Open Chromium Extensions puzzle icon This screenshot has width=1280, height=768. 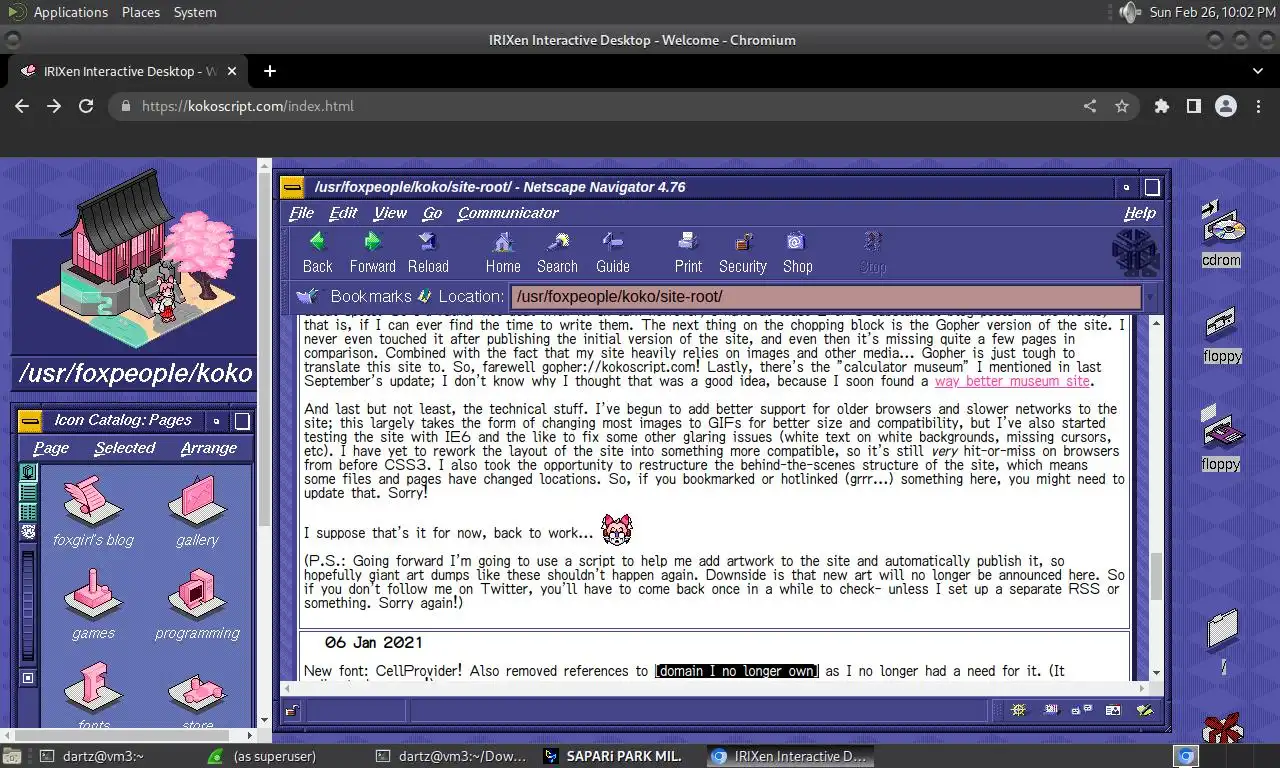[x=1161, y=106]
